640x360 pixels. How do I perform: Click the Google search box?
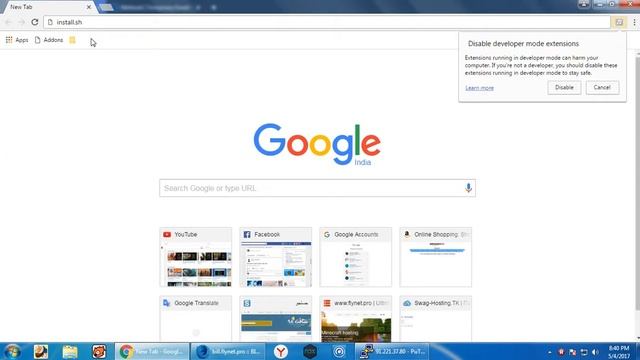pyautogui.click(x=317, y=188)
